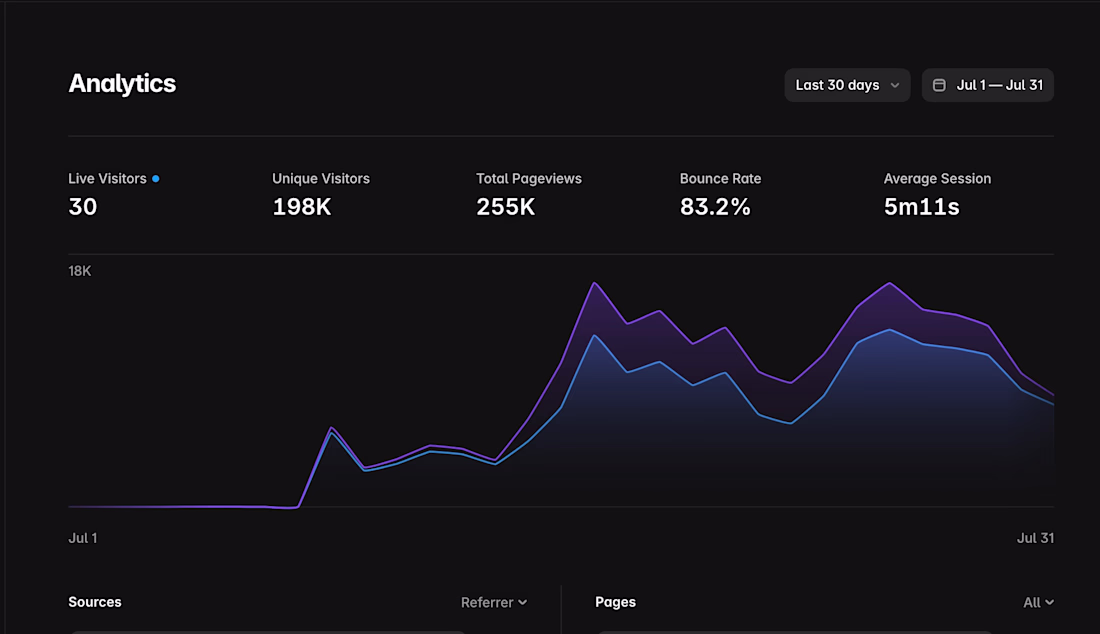1100x634 pixels.
Task: Select the Unique Visitors metric
Action: [x=321, y=194]
